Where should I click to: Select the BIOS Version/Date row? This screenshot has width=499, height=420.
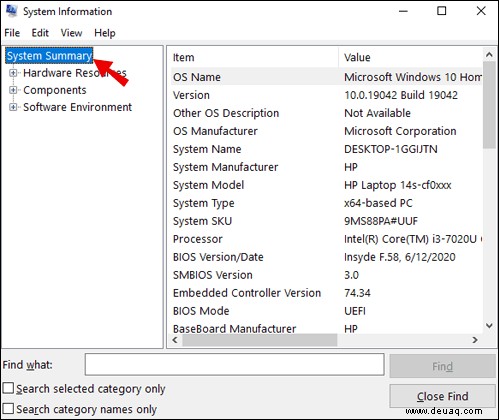tap(326, 257)
